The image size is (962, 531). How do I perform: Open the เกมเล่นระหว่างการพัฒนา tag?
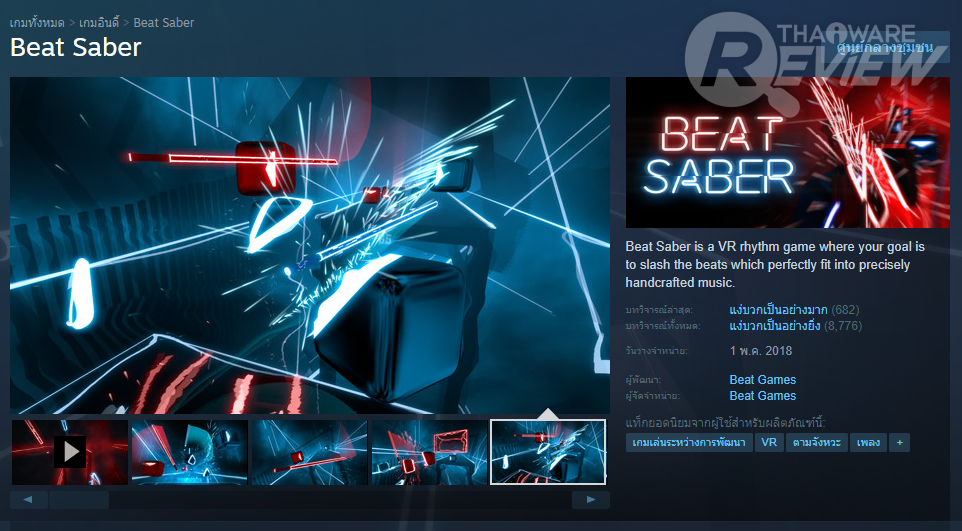[689, 443]
